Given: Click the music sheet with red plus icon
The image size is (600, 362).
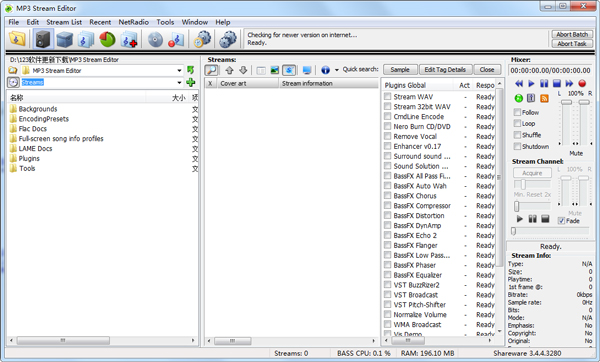Looking at the screenshot, I should tap(129, 39).
